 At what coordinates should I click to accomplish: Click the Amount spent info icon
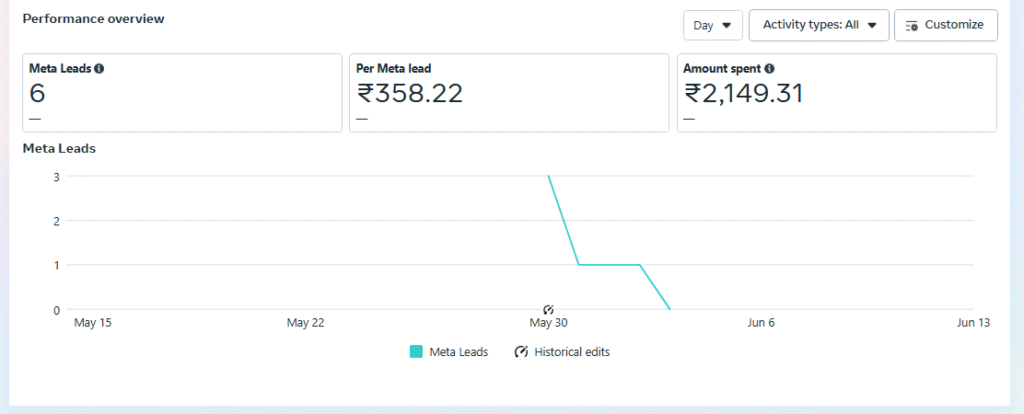(x=768, y=69)
